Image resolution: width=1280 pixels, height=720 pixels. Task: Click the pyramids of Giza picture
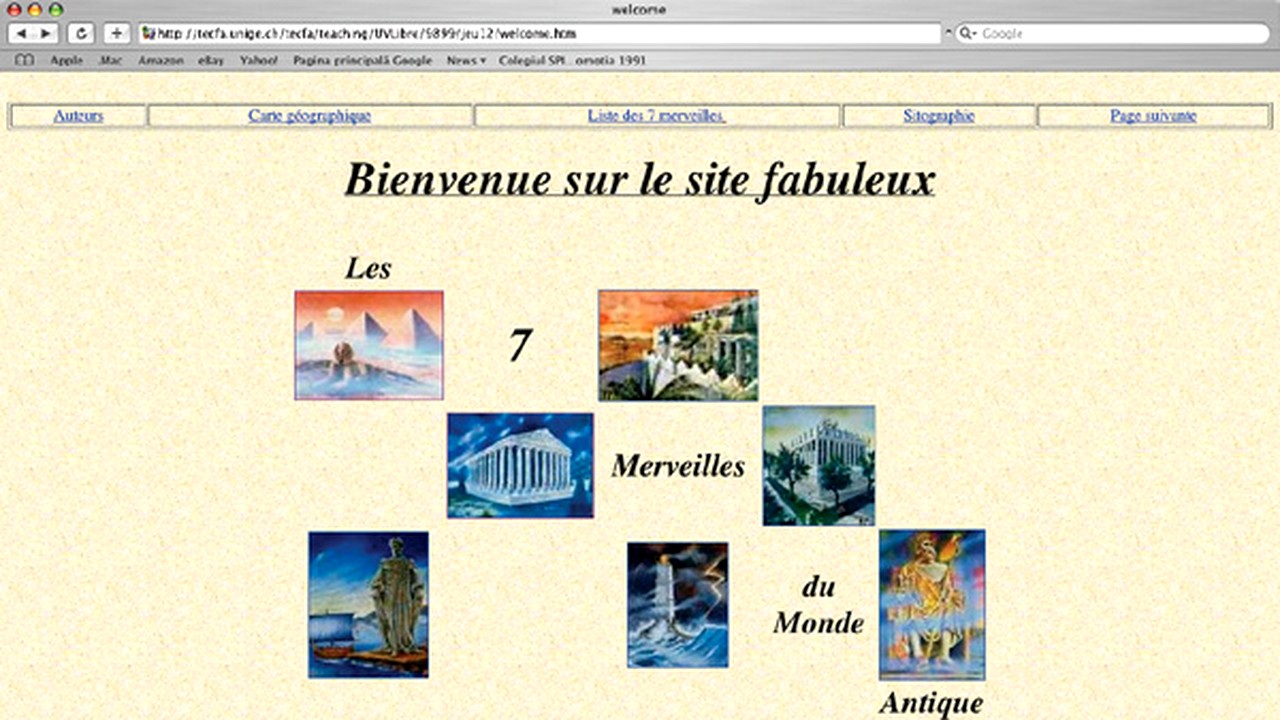tap(369, 345)
